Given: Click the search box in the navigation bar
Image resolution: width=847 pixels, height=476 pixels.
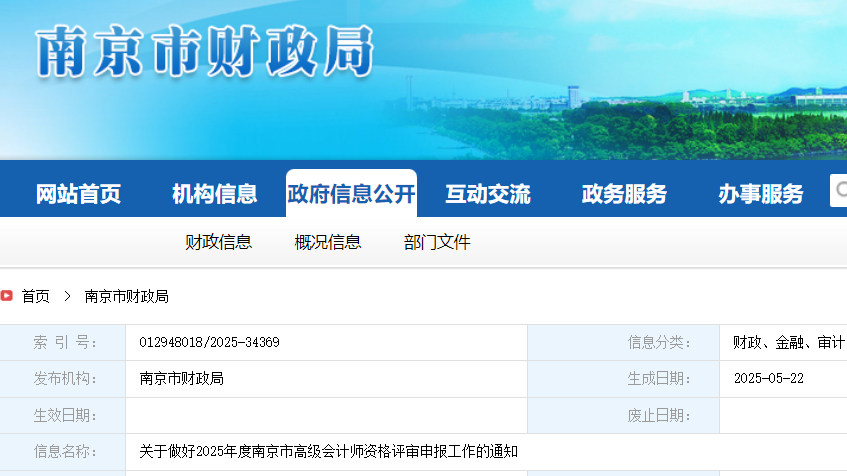Looking at the screenshot, I should (838, 190).
